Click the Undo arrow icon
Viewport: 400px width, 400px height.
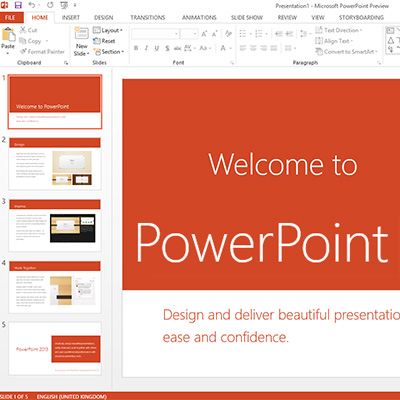pyautogui.click(x=32, y=5)
